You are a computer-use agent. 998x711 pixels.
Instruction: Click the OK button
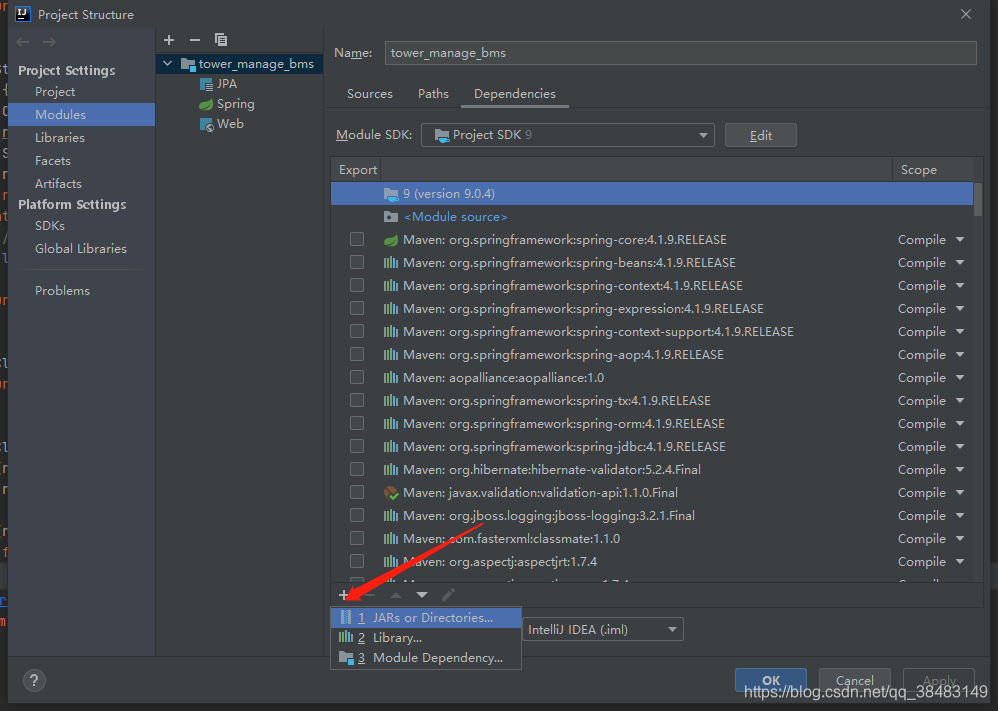tap(771, 680)
